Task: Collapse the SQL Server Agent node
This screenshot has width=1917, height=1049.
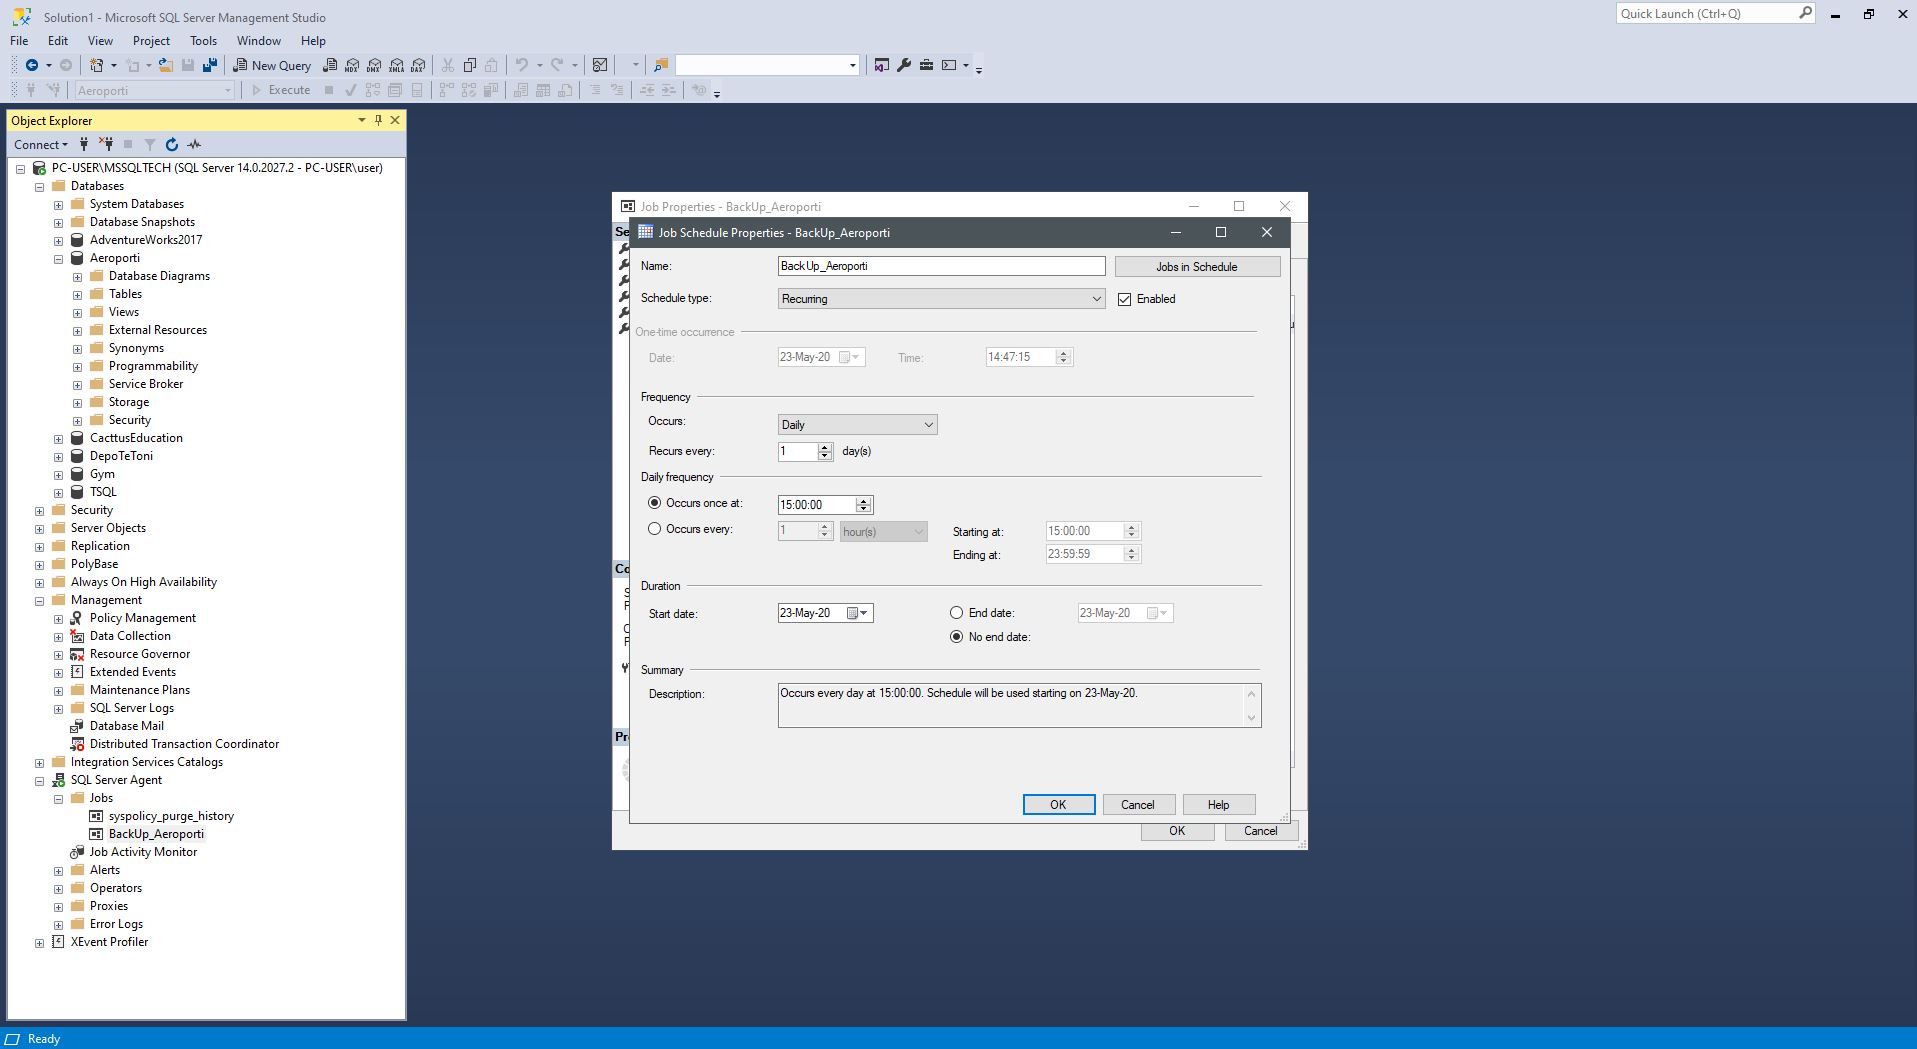Action: pyautogui.click(x=39, y=781)
